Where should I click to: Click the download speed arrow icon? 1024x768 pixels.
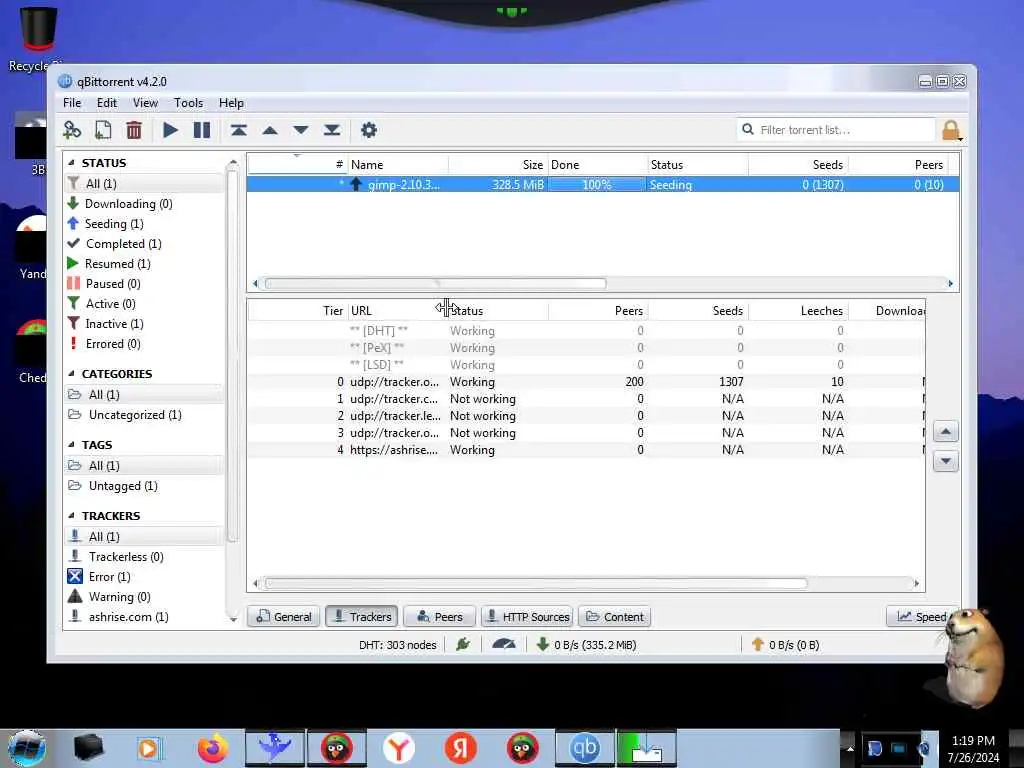pyautogui.click(x=542, y=645)
